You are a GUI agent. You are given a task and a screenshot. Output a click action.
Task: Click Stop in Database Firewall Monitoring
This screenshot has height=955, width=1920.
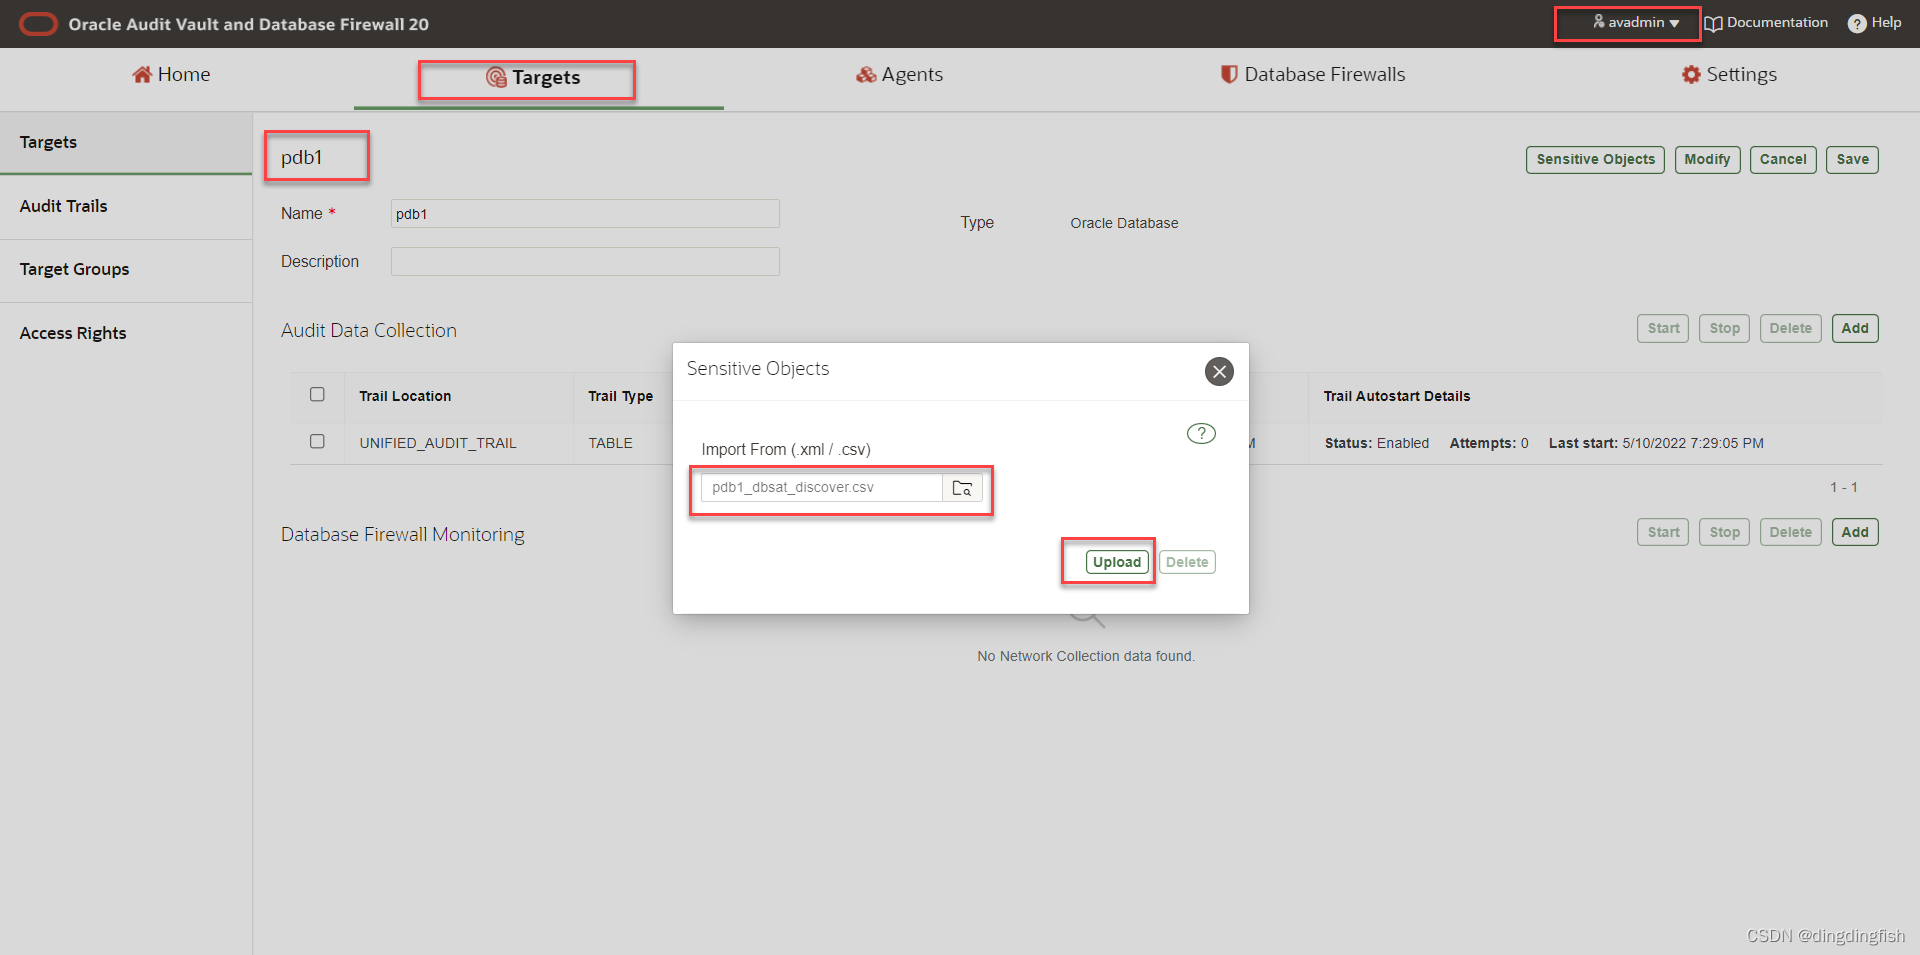1724,533
